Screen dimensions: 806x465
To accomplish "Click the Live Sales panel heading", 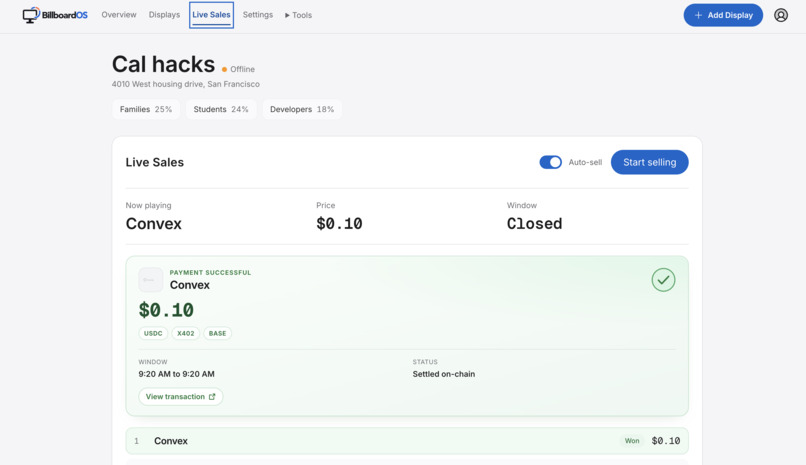I will [155, 162].
